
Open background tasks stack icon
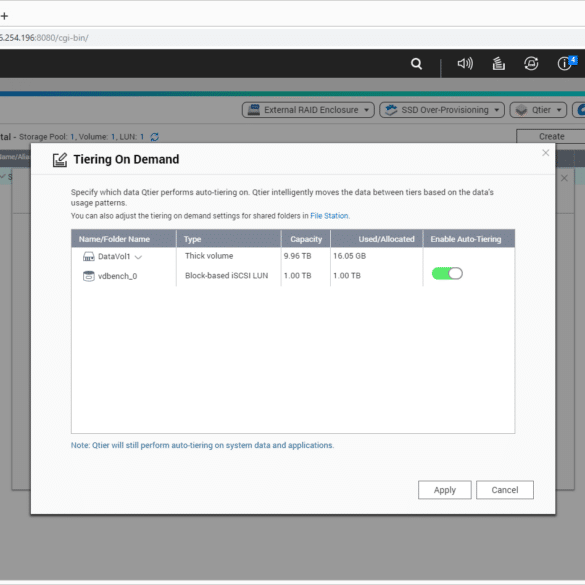click(498, 63)
